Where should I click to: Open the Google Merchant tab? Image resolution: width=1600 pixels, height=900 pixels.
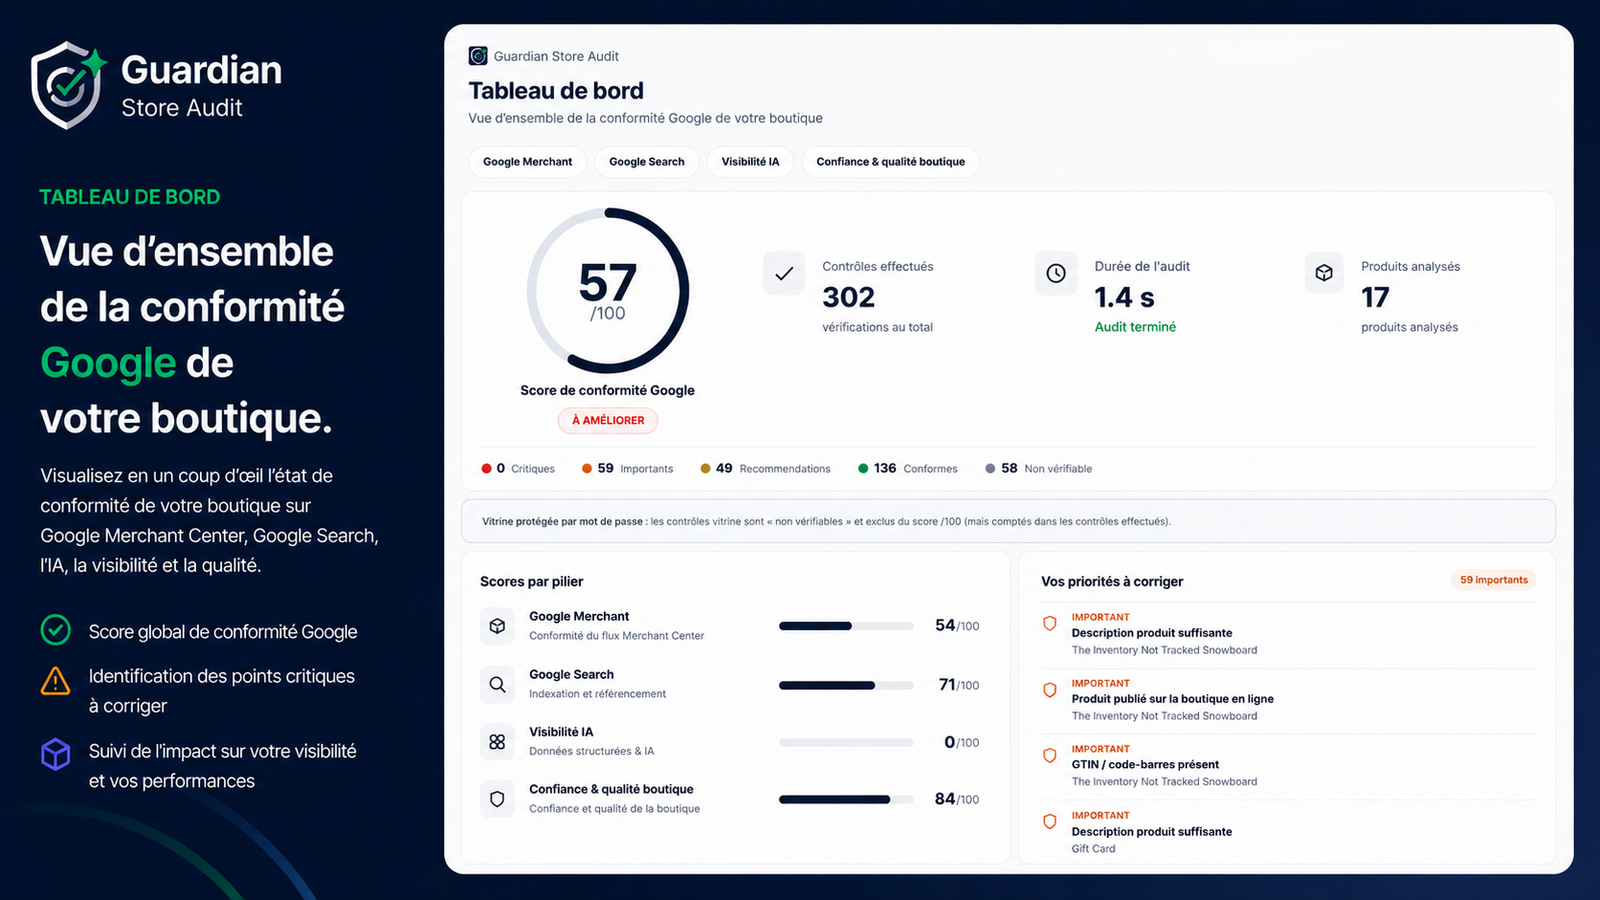coord(527,162)
